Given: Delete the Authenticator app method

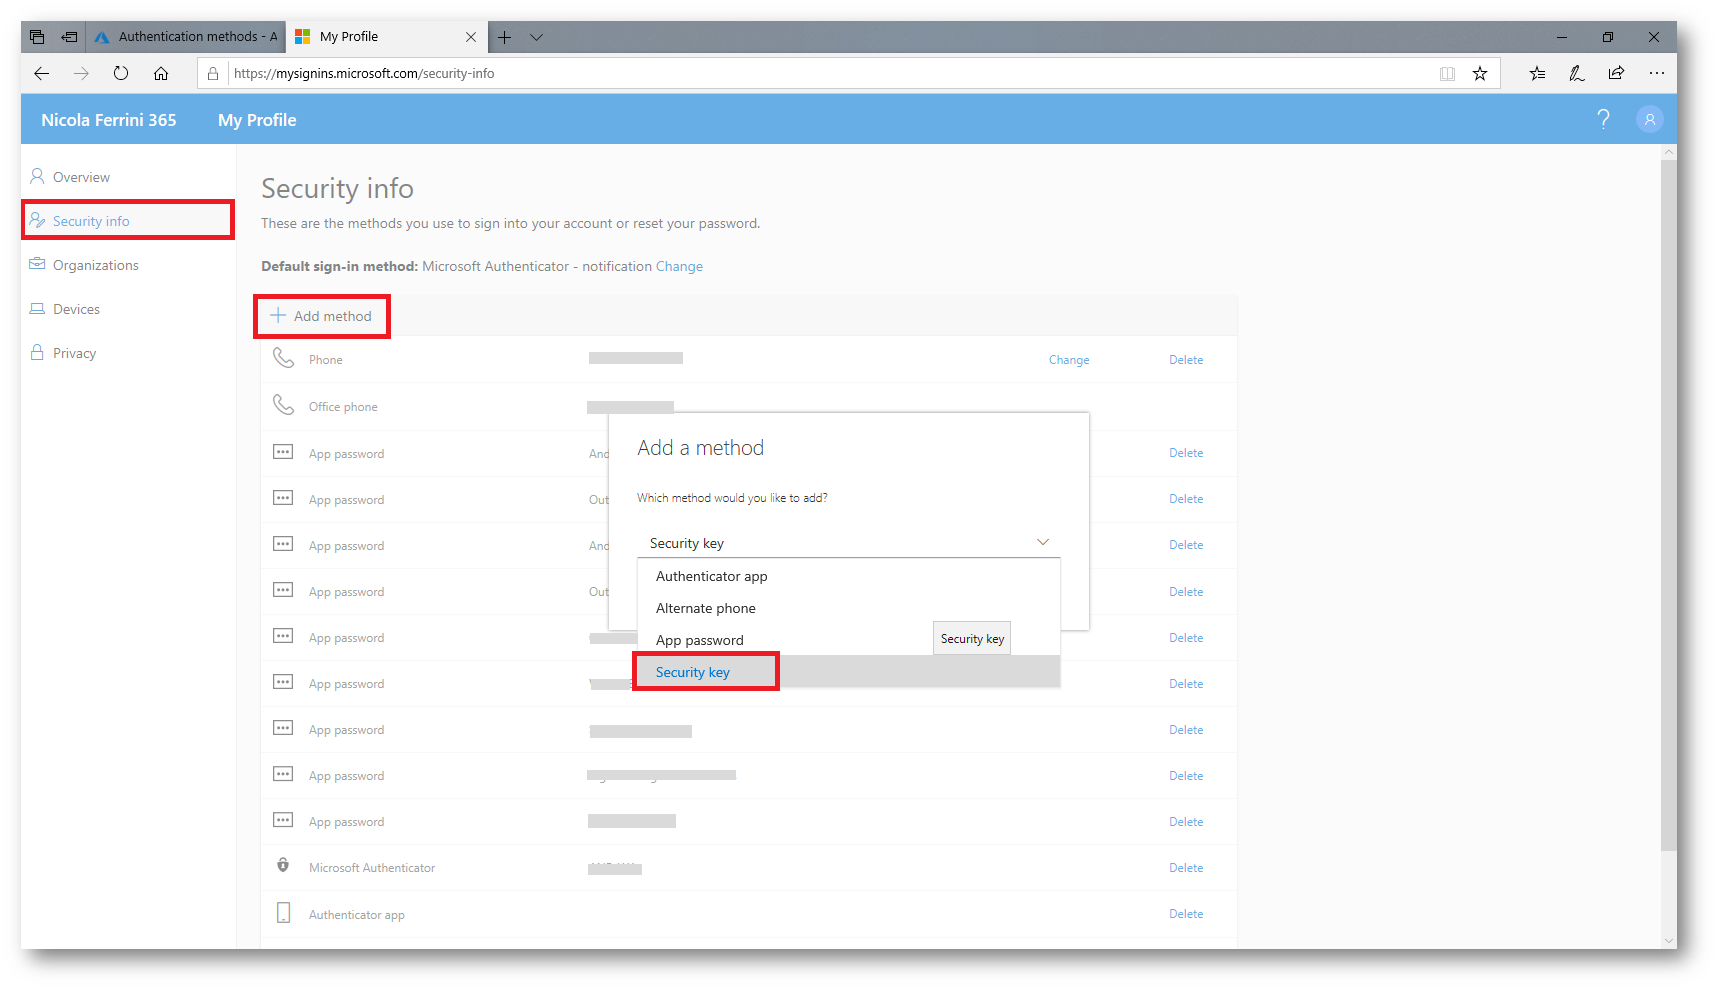Looking at the screenshot, I should coord(1186,914).
